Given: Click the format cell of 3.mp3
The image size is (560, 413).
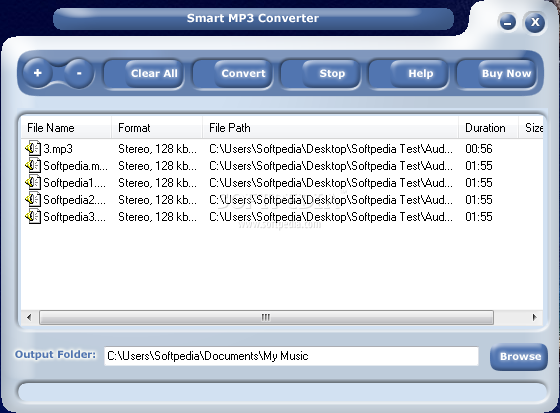Looking at the screenshot, I should click(x=158, y=149).
